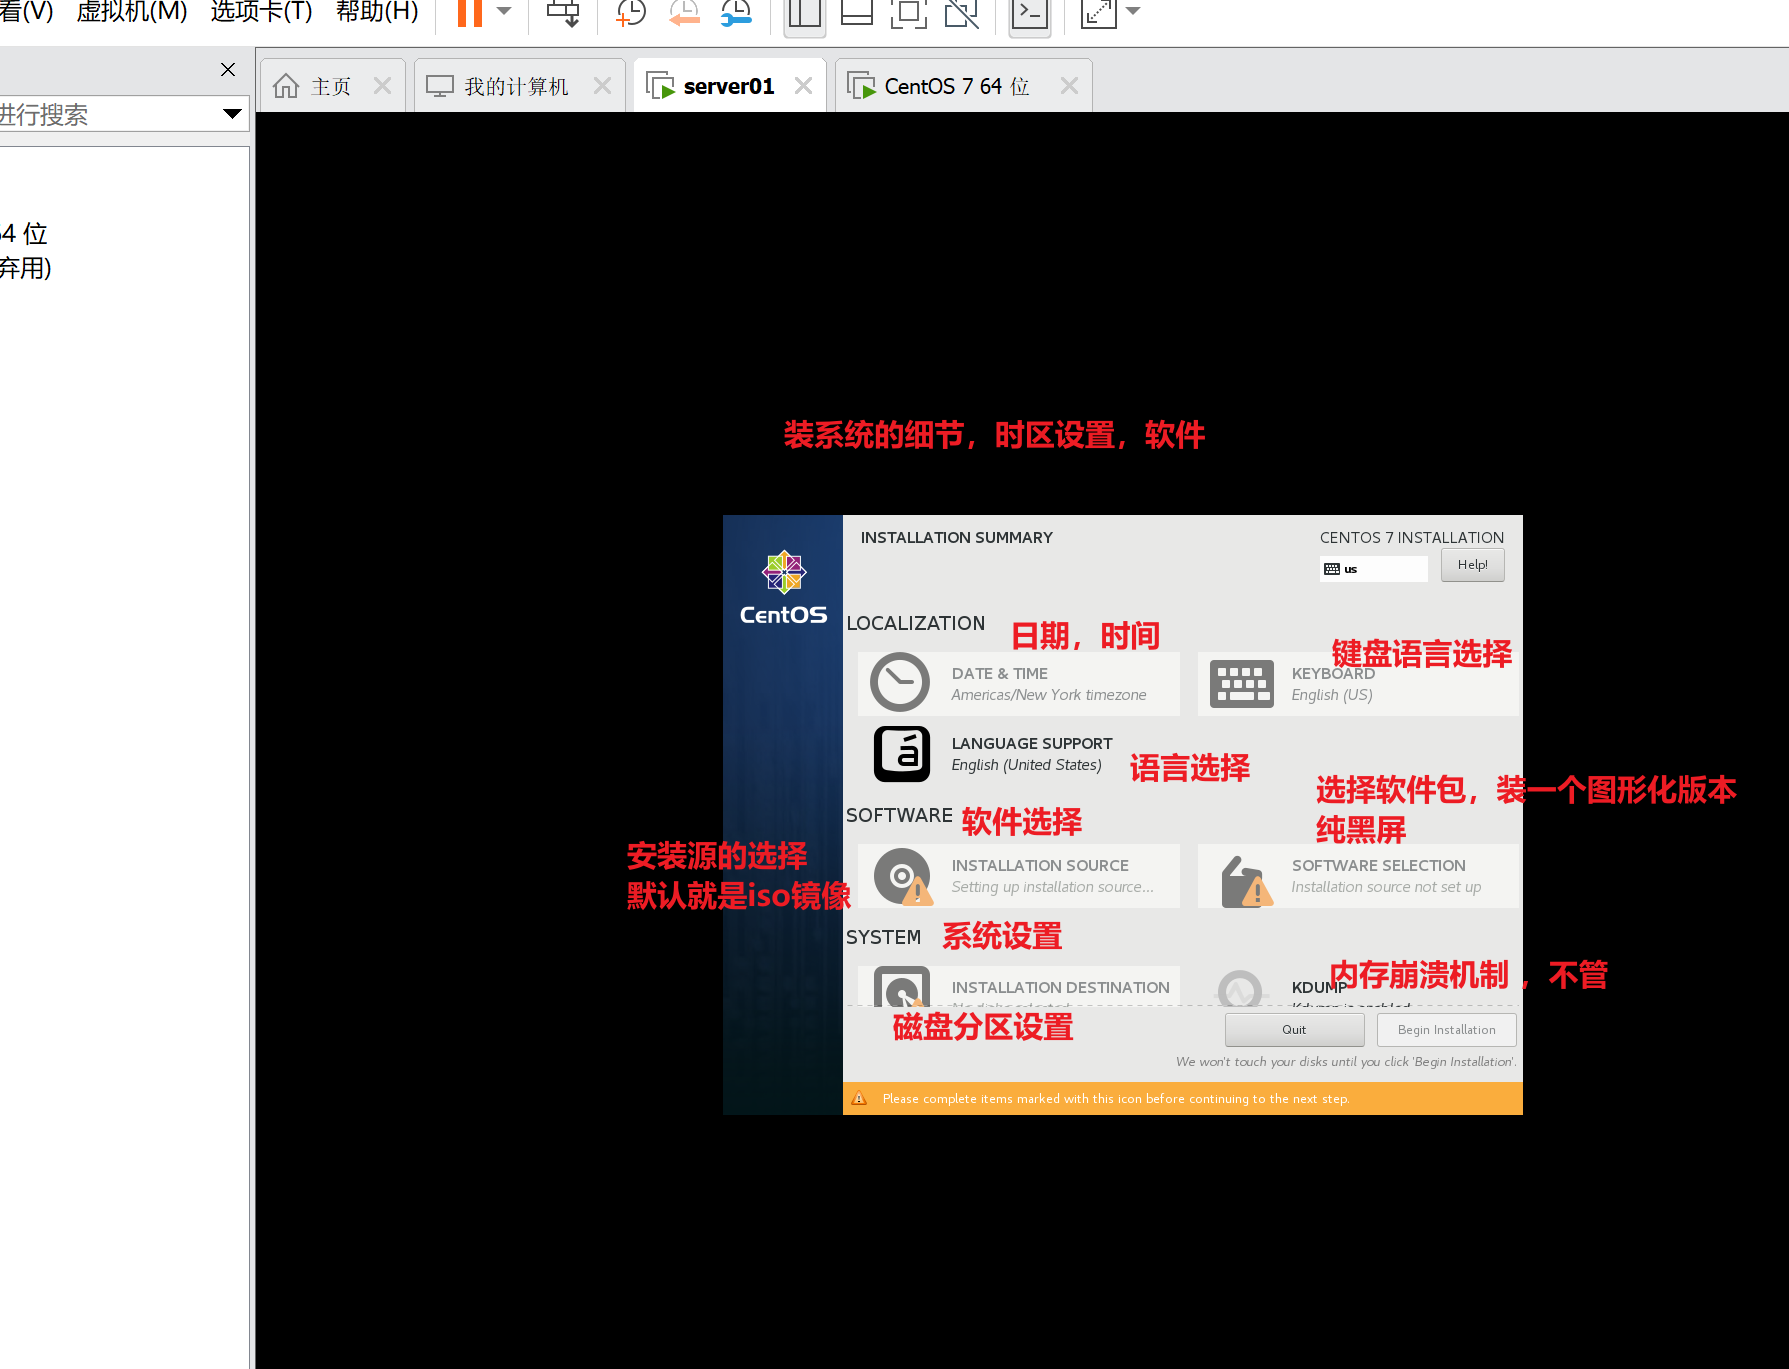Viewport: 1789px width, 1369px height.
Task: Close the library sidebar panel
Action: [228, 69]
